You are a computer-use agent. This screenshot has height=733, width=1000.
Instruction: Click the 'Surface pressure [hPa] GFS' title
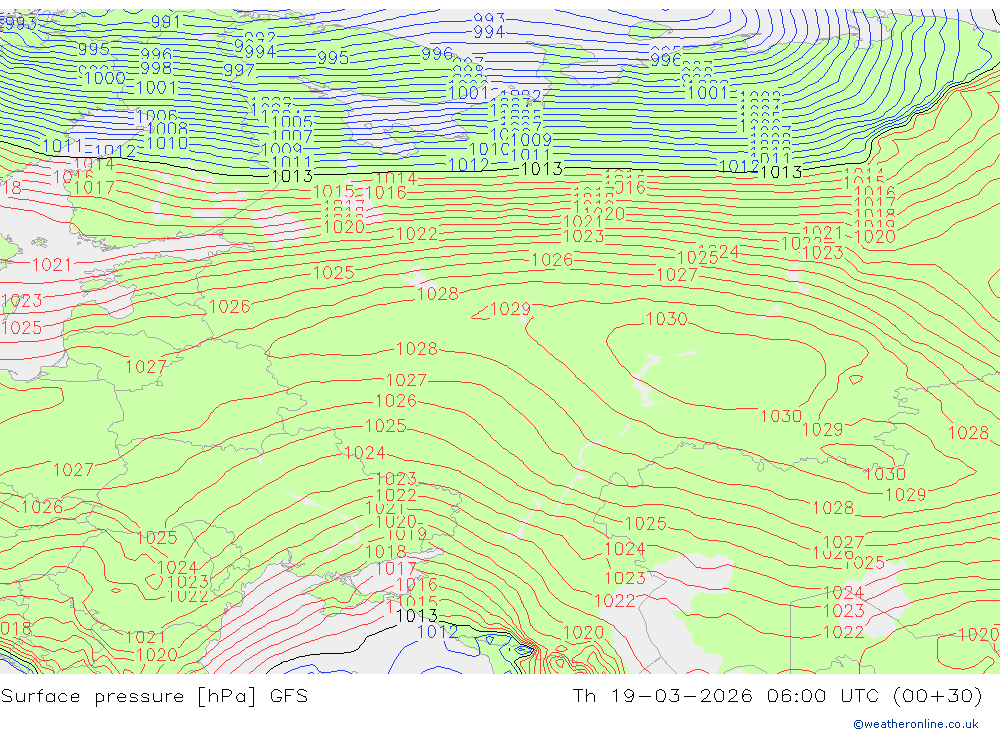tap(154, 696)
